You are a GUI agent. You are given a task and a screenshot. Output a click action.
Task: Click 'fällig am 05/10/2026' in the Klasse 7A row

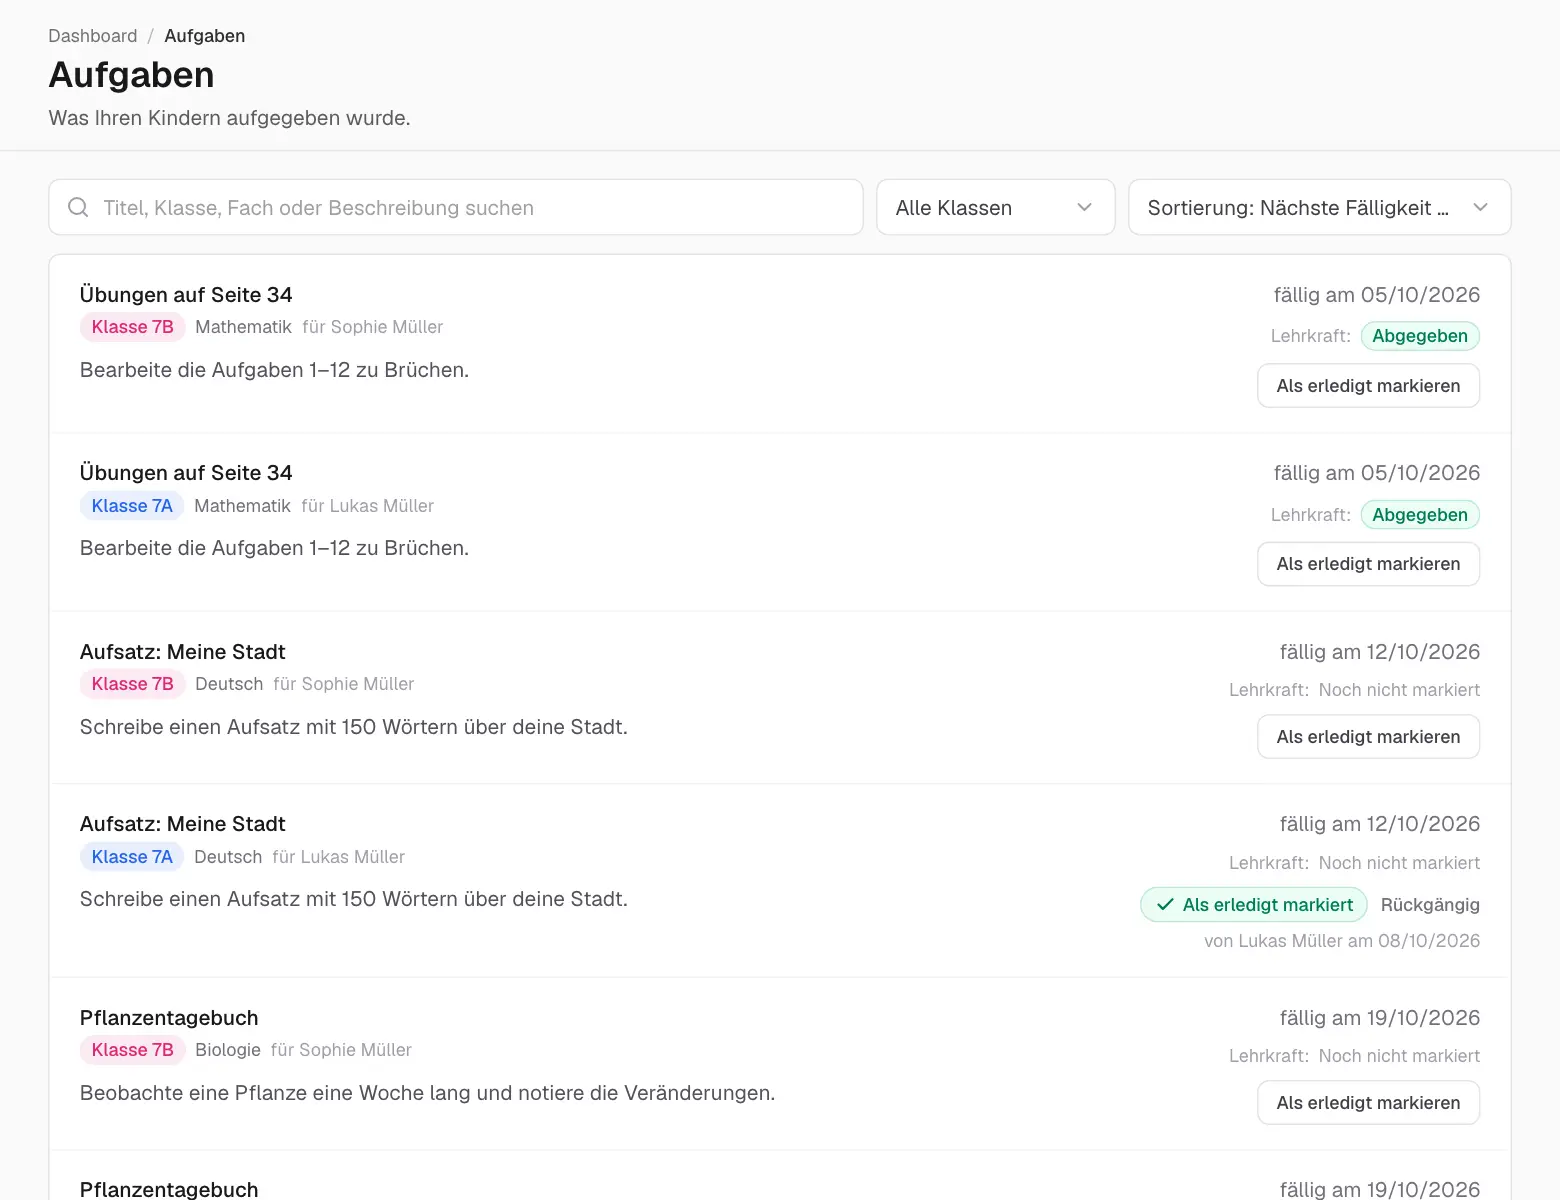coord(1377,473)
